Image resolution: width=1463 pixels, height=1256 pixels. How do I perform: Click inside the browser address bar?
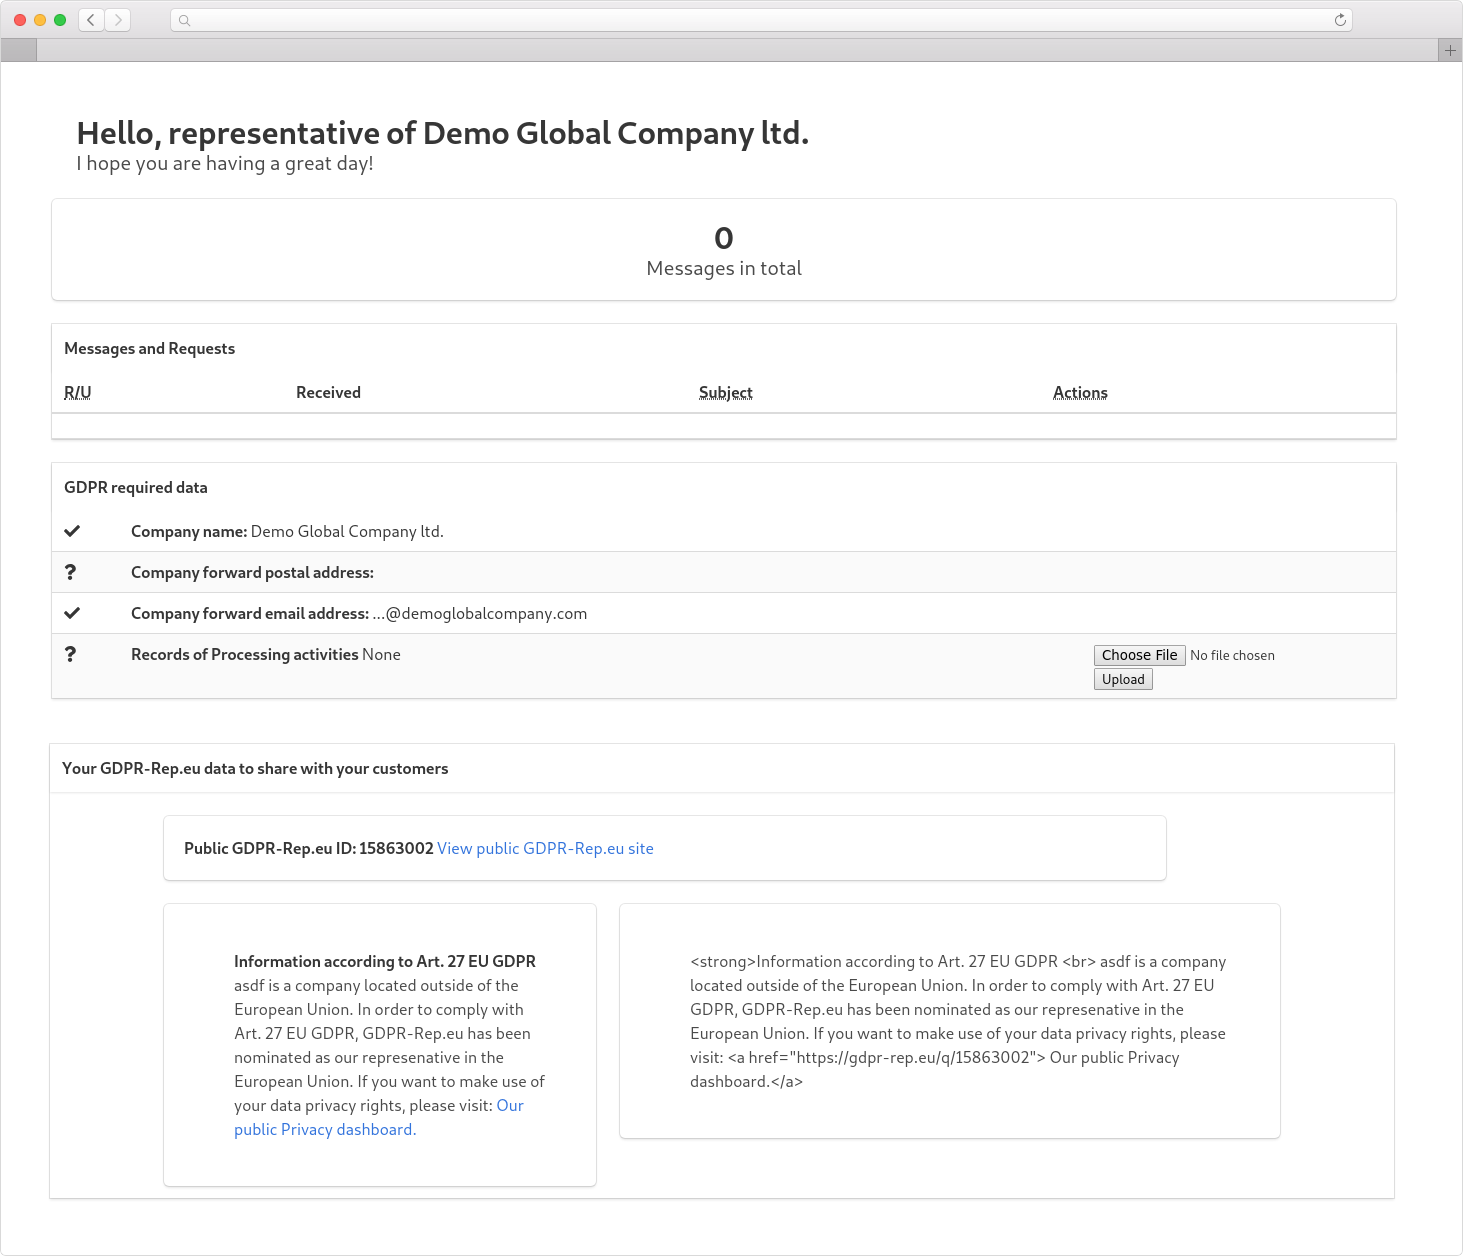pyautogui.click(x=700, y=19)
